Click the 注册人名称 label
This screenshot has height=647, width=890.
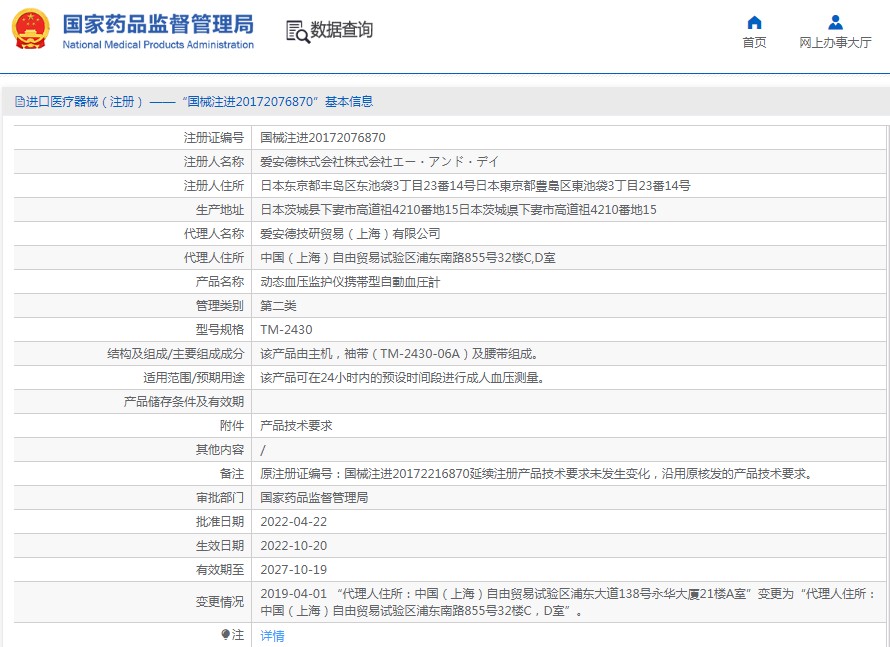coord(213,162)
